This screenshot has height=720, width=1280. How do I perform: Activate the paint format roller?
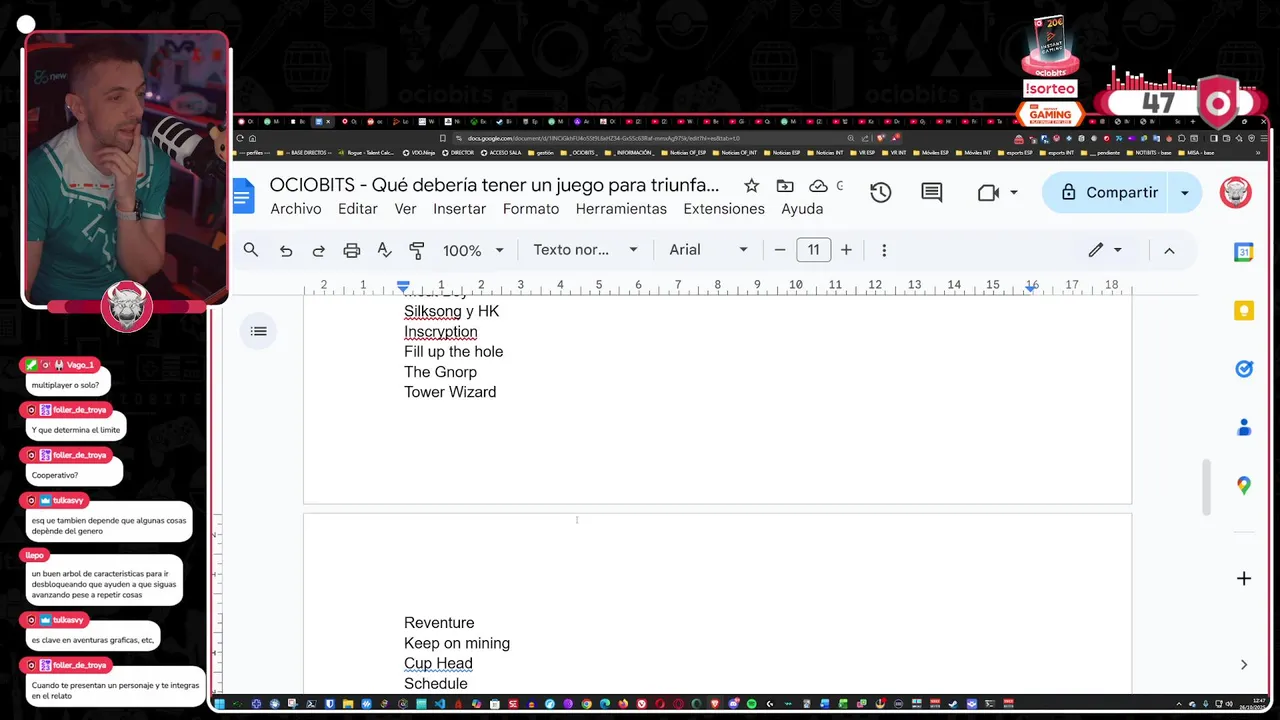pyautogui.click(x=417, y=250)
